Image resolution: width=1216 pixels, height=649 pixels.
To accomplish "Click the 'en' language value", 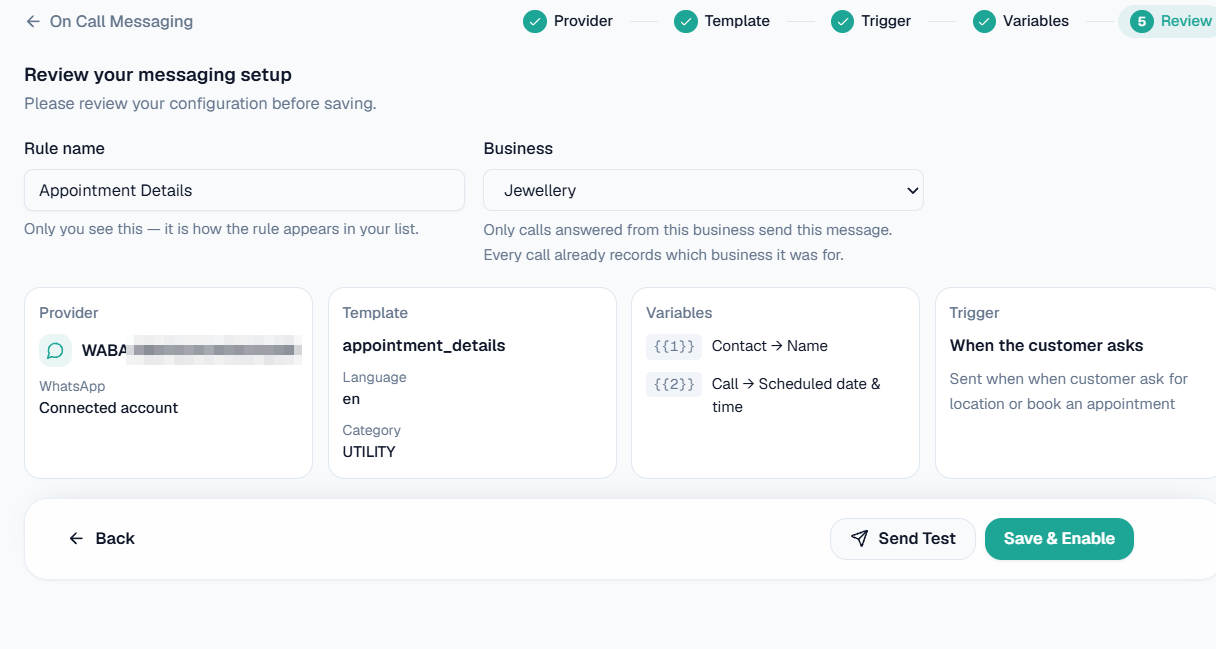I will [351, 399].
